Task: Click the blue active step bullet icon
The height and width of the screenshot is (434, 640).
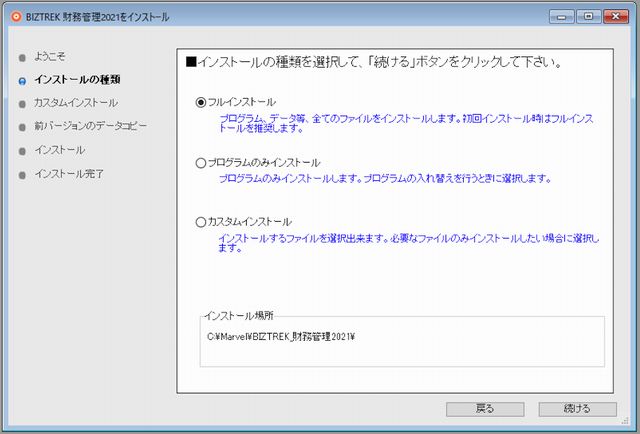Action: tap(22, 81)
